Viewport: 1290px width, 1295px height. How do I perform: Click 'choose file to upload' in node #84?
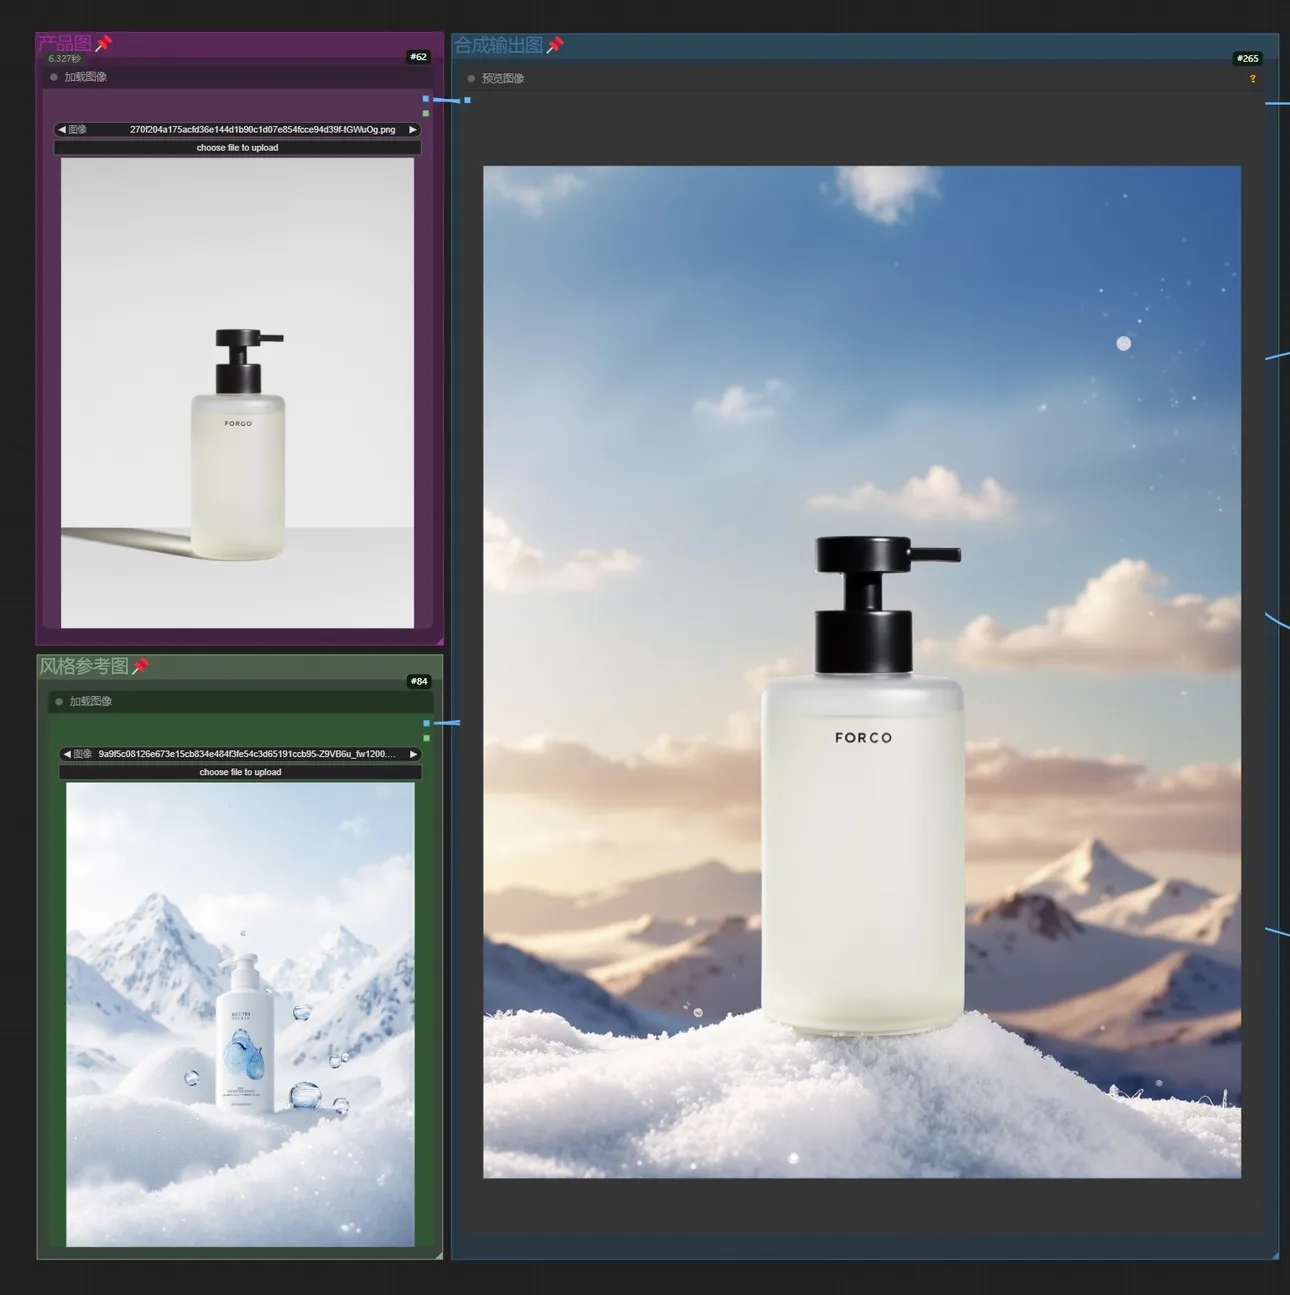[240, 772]
